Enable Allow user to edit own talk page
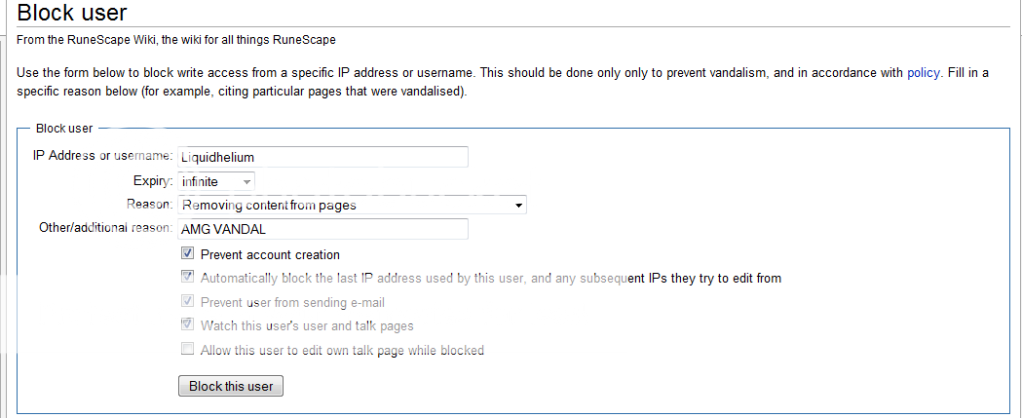The height and width of the screenshot is (418, 1022). 187,350
